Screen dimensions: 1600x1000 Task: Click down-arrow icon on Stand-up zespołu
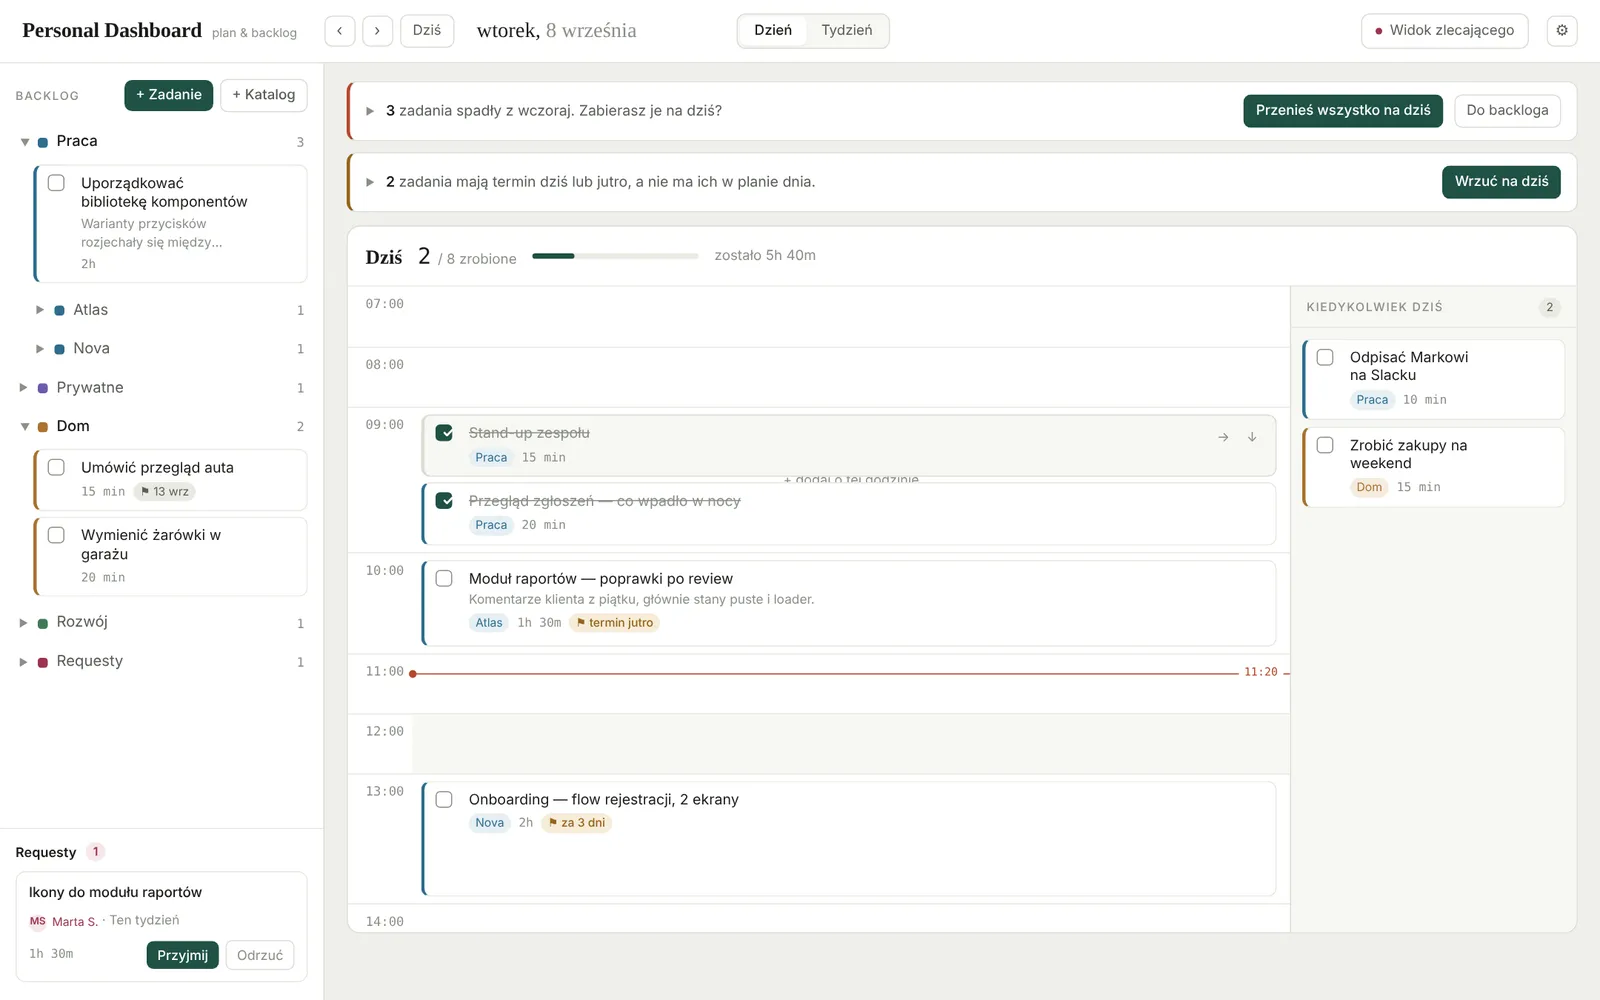pos(1252,437)
